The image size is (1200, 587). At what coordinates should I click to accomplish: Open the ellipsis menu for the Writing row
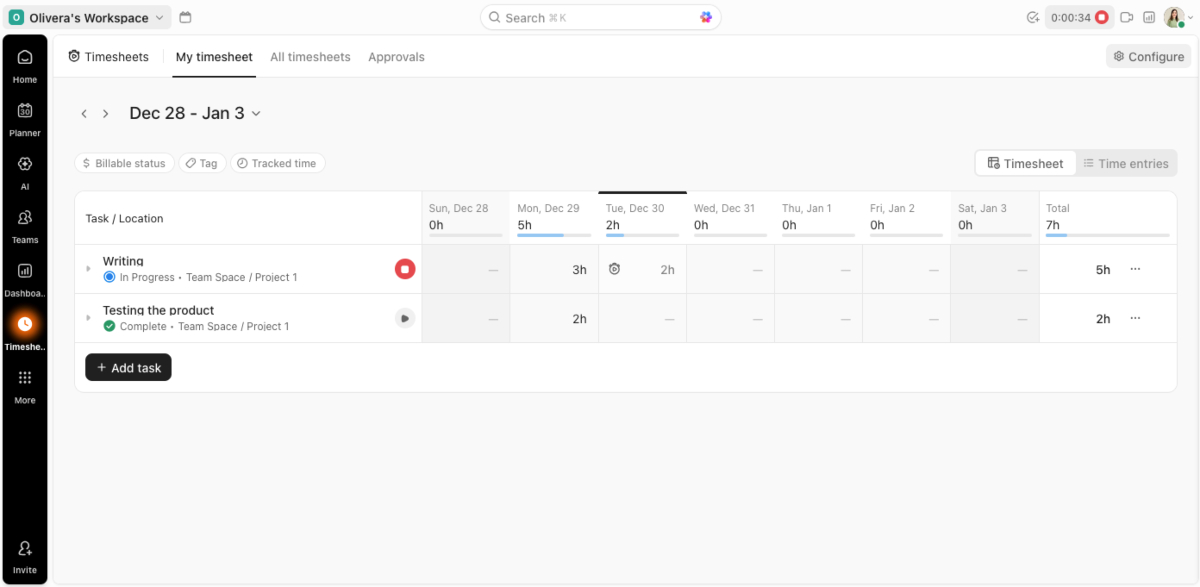coord(1135,269)
